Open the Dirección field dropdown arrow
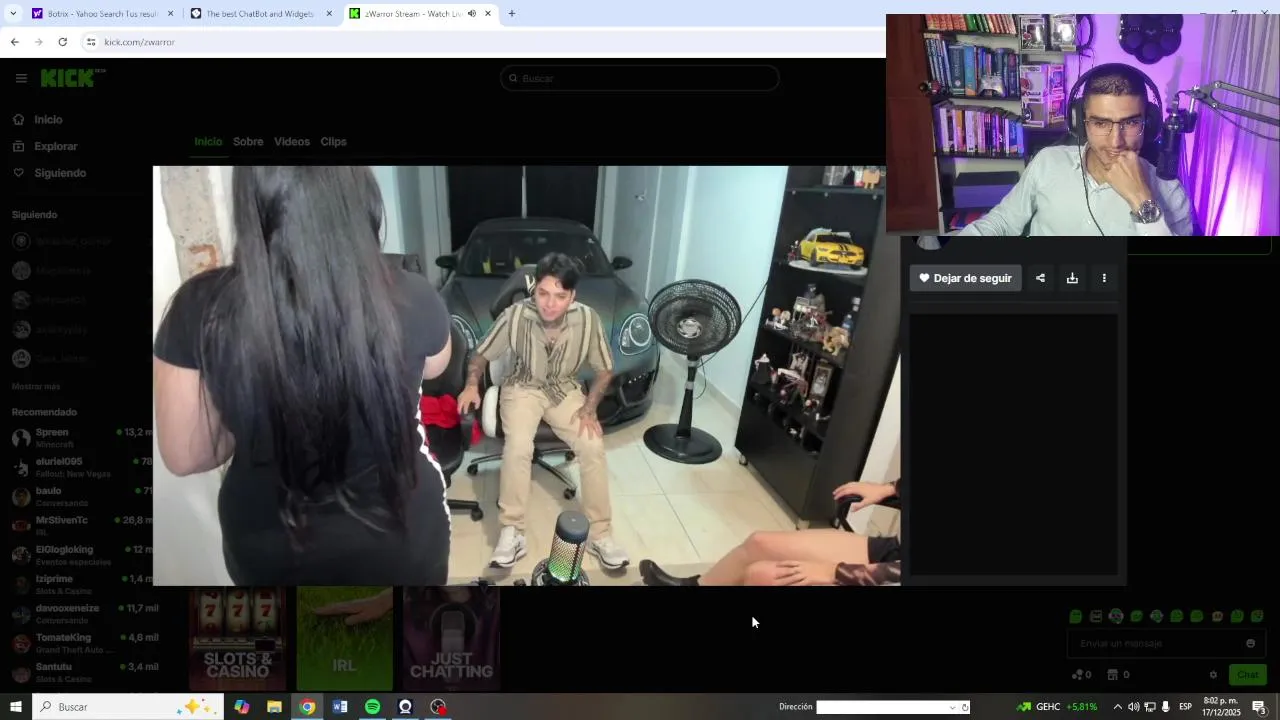The height and width of the screenshot is (720, 1280). tap(952, 707)
